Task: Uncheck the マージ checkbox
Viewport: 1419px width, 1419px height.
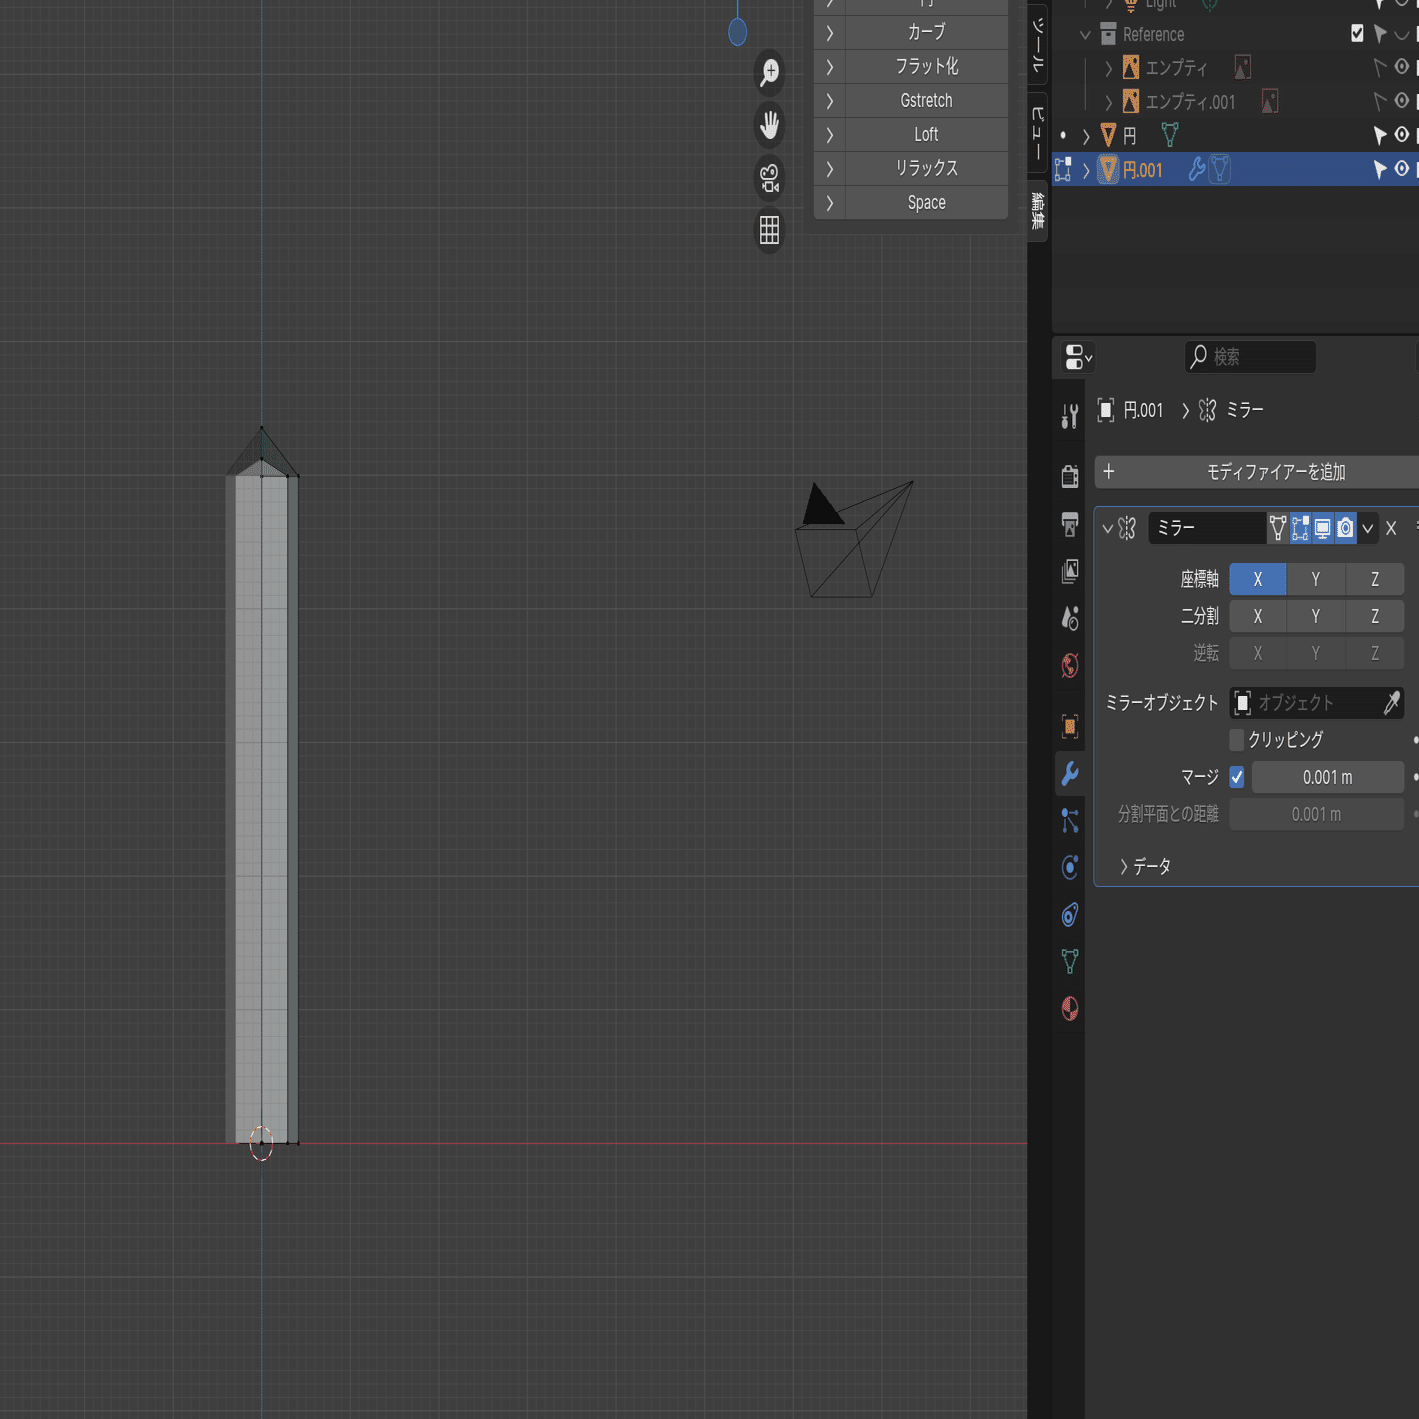Action: (1237, 777)
